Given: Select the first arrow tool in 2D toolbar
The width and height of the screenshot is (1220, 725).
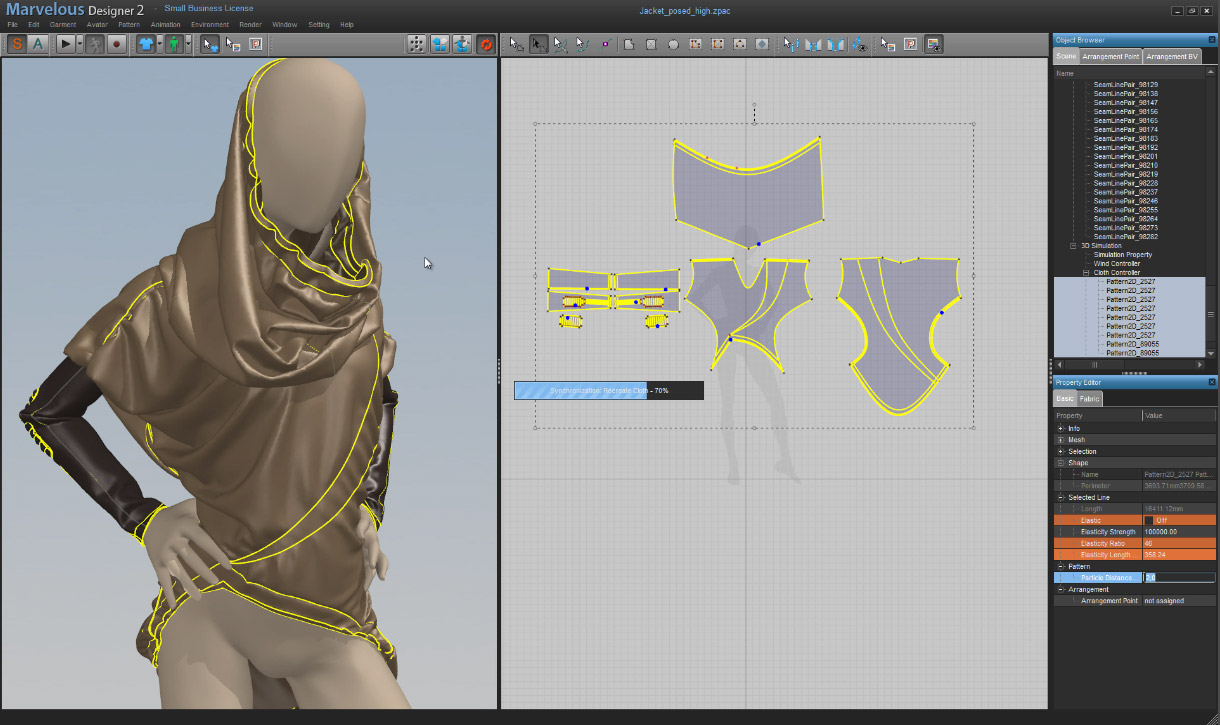Looking at the screenshot, I should pos(517,44).
